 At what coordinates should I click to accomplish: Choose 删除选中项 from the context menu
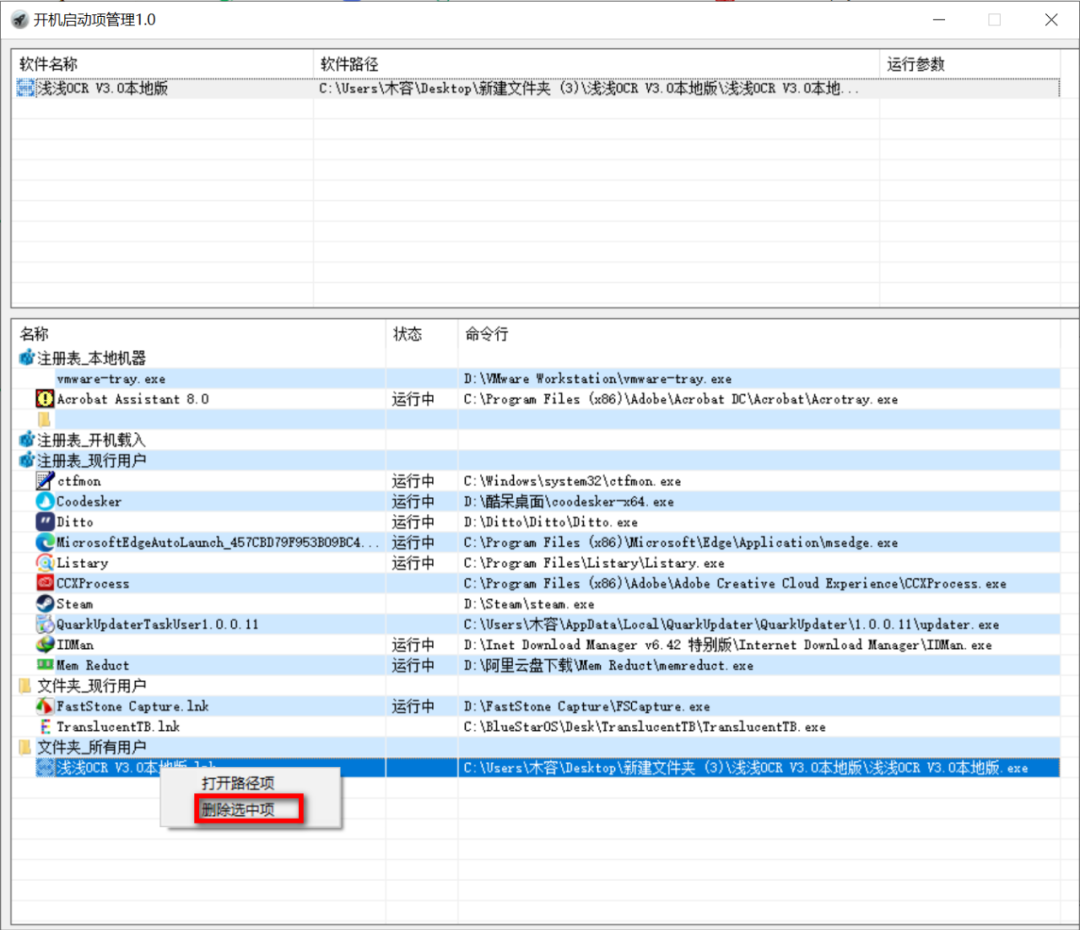click(238, 809)
